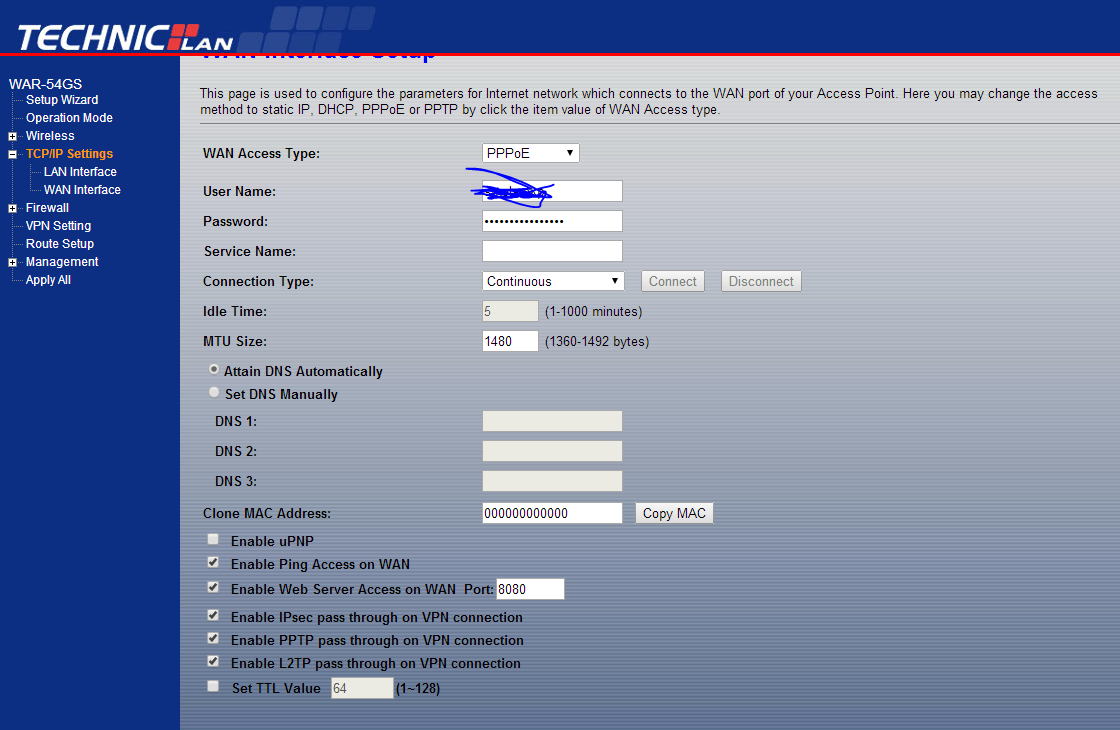Open Setup Wizard in sidebar

point(62,100)
